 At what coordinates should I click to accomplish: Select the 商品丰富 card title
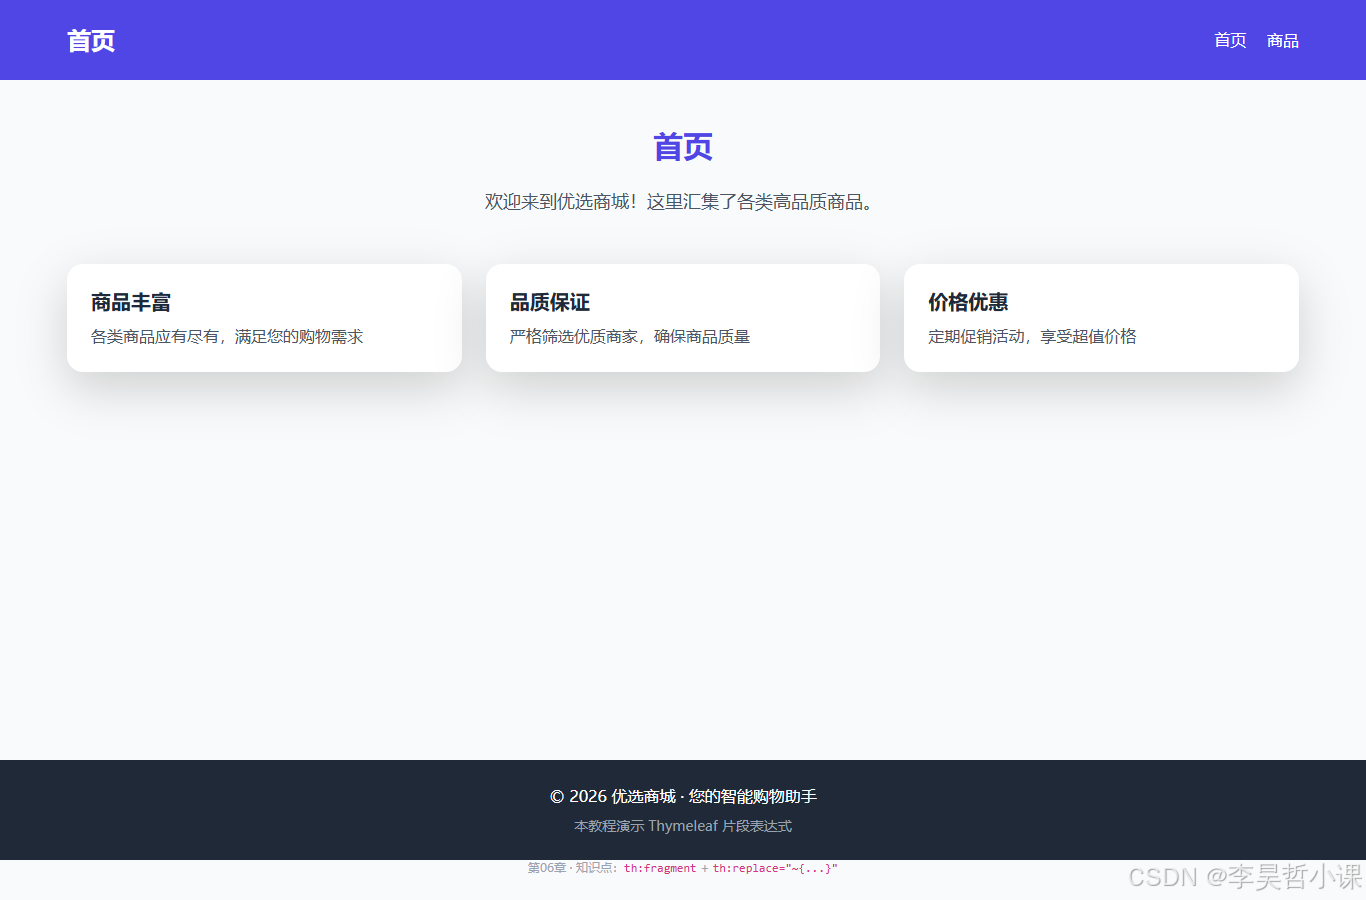coord(131,302)
